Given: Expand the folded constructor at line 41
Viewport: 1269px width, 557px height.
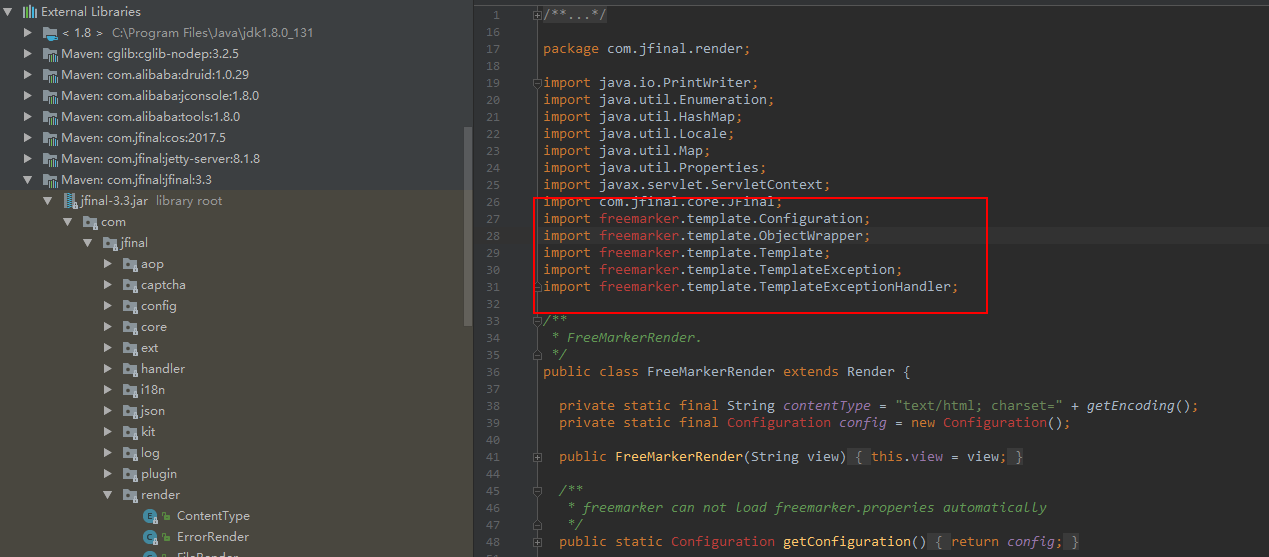Looking at the screenshot, I should click(x=538, y=457).
